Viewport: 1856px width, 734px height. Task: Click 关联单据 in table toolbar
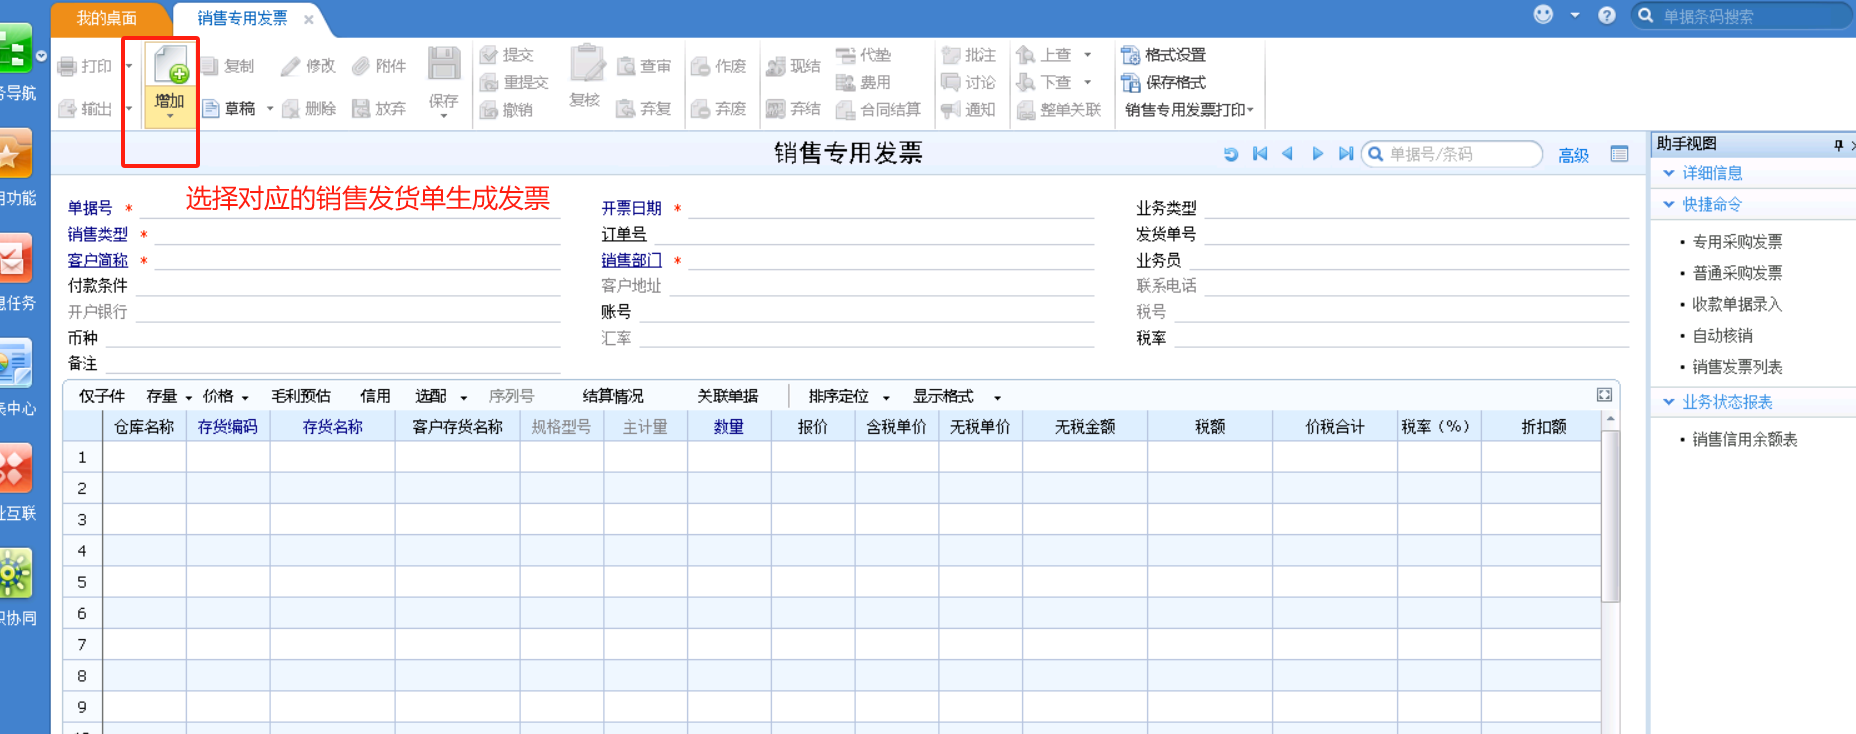(x=728, y=397)
